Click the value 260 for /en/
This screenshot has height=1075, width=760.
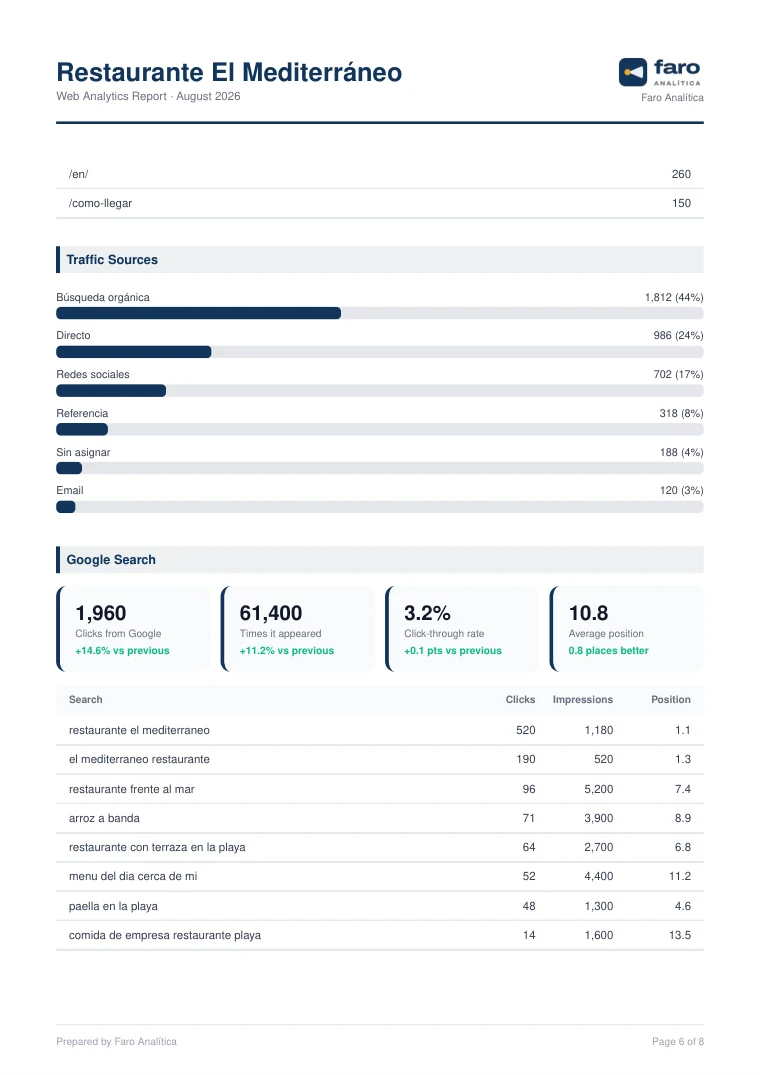[681, 174]
